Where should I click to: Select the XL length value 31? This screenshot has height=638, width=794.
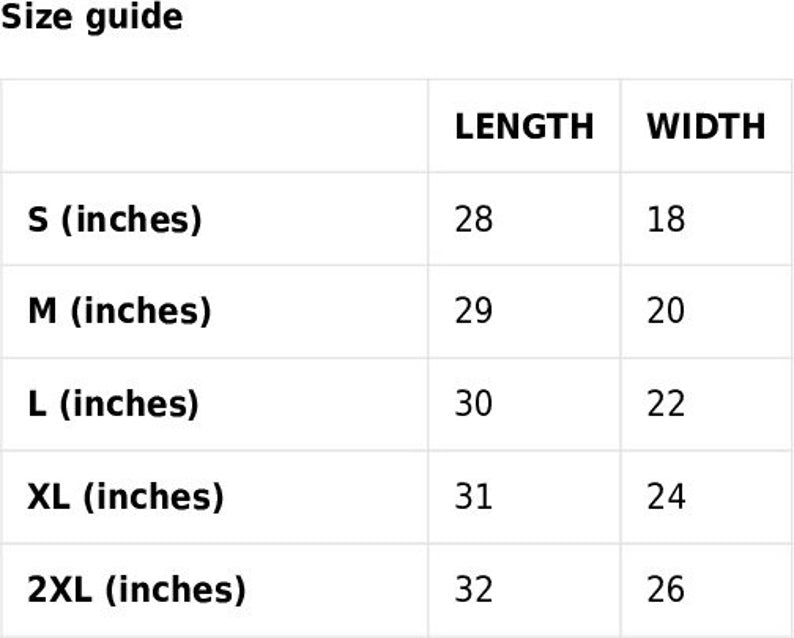[x=473, y=497]
